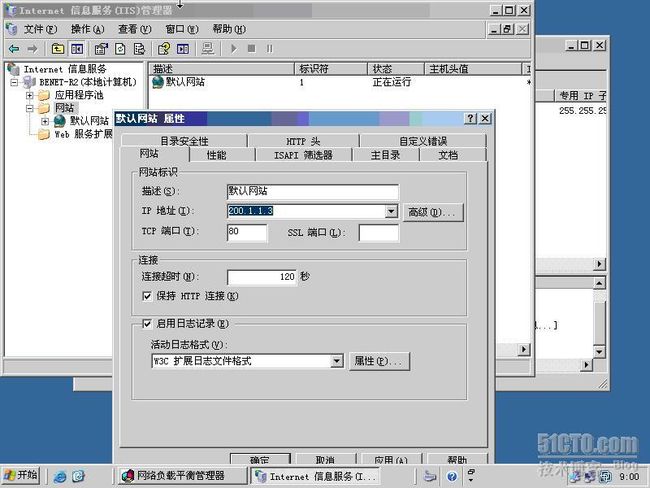This screenshot has width=650, height=488.
Task: Open the IP 地址 dropdown arrow
Action: click(x=391, y=211)
